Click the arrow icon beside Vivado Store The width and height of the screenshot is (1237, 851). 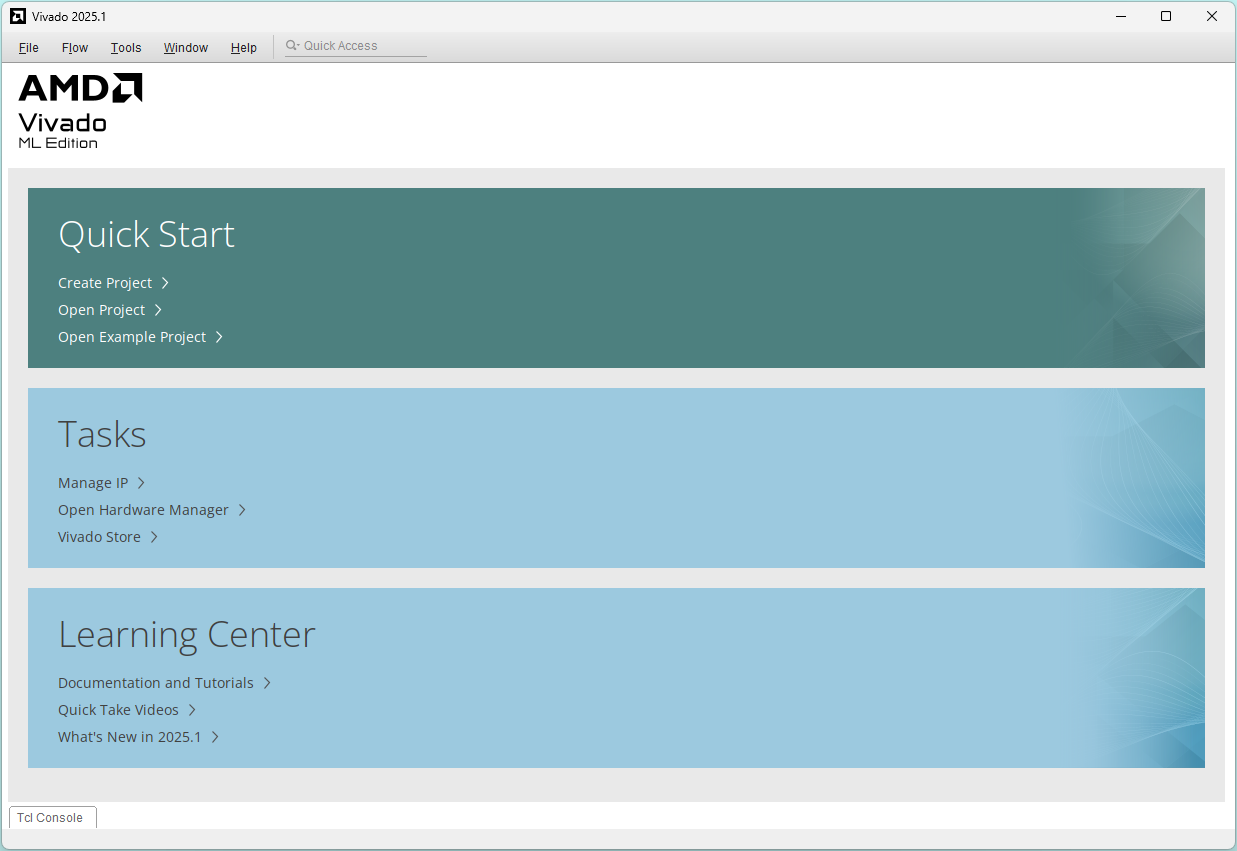click(154, 537)
